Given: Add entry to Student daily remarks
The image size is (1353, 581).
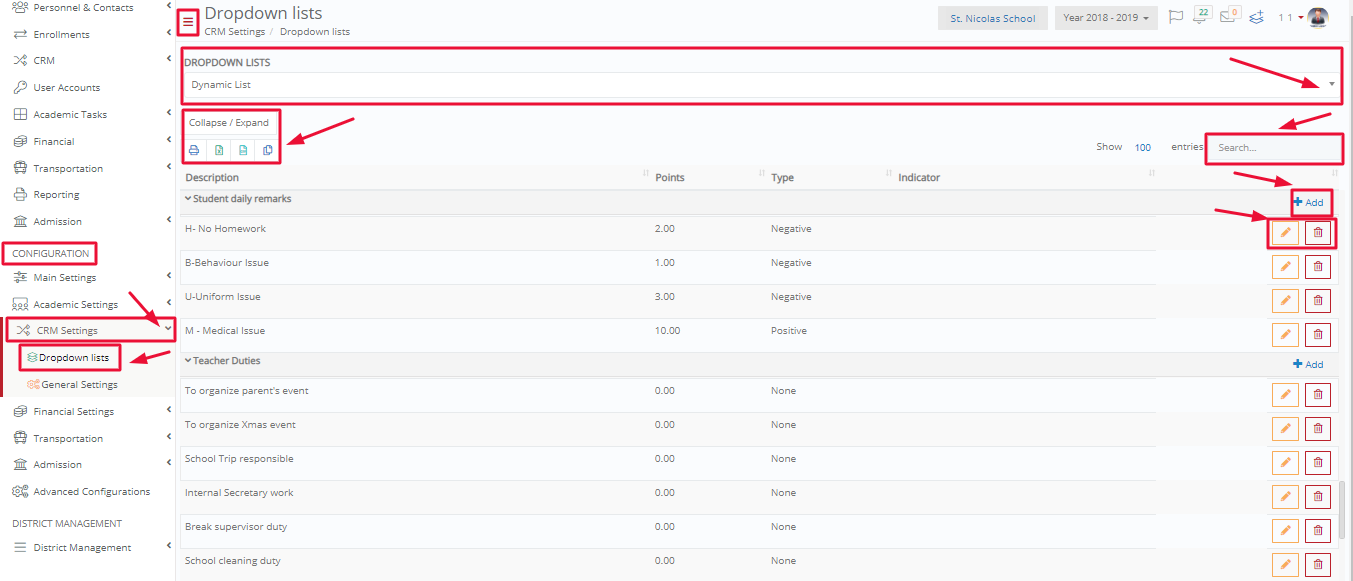Looking at the screenshot, I should tap(1308, 203).
